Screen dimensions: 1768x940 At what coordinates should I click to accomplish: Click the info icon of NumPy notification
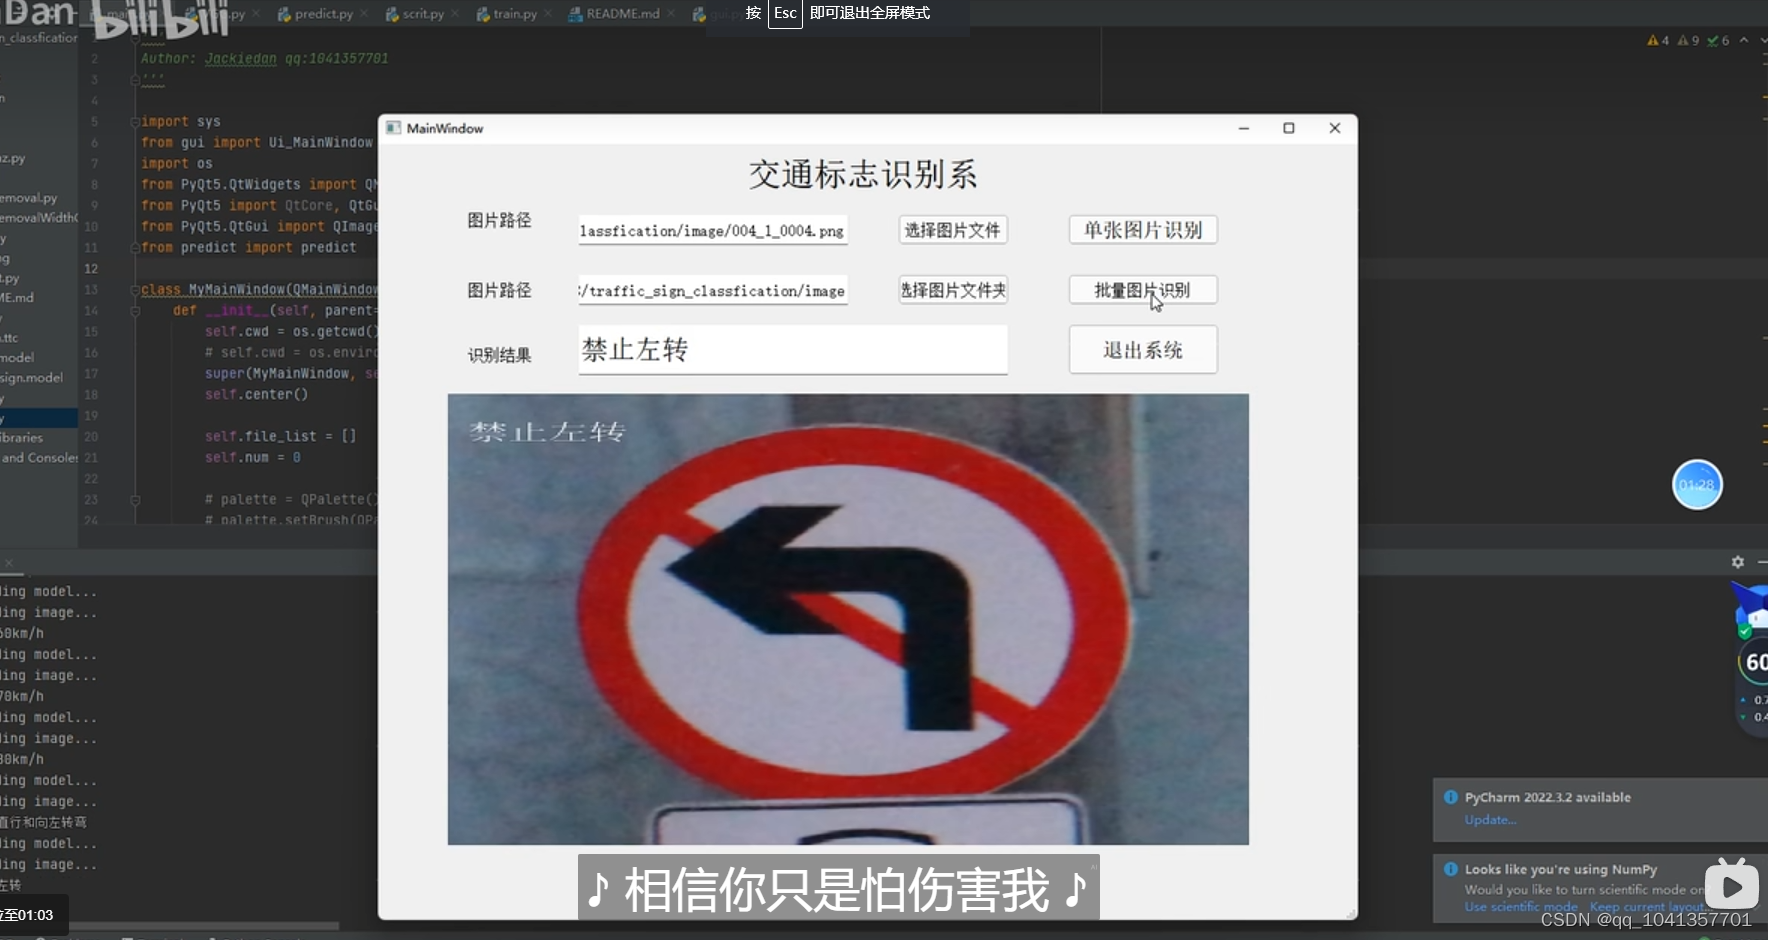tap(1450, 869)
